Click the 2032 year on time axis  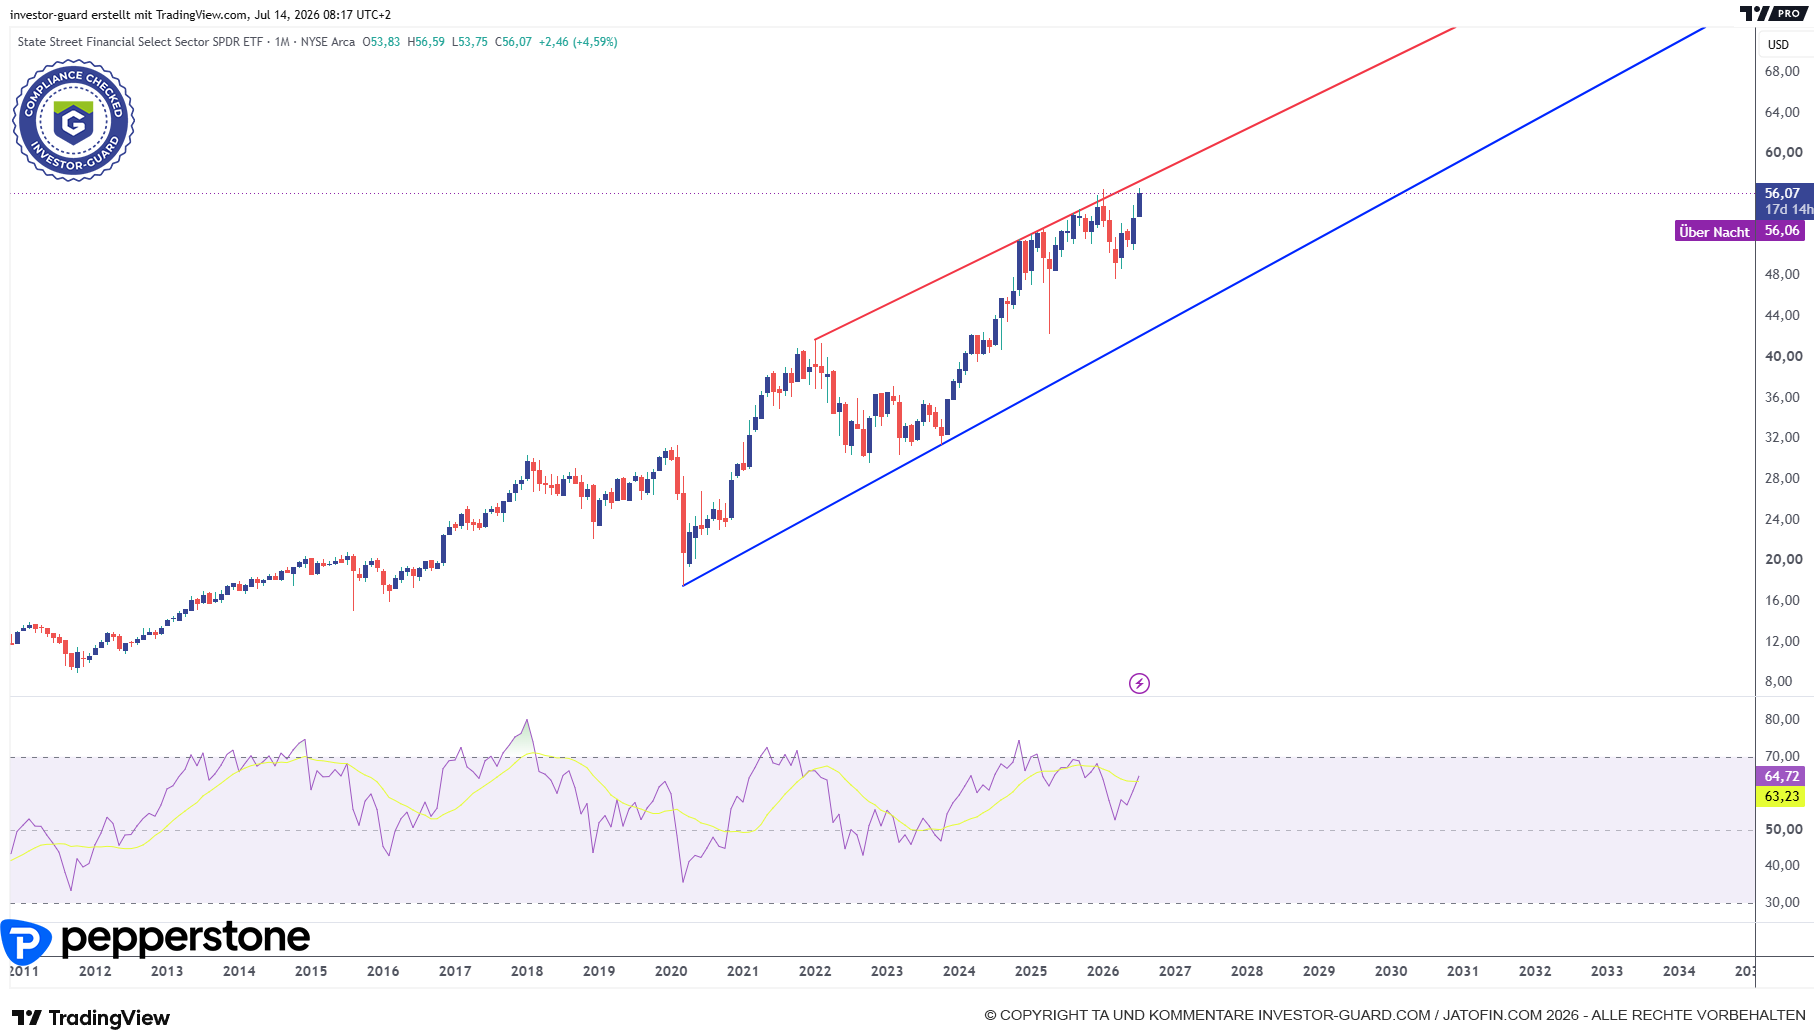pos(1535,971)
